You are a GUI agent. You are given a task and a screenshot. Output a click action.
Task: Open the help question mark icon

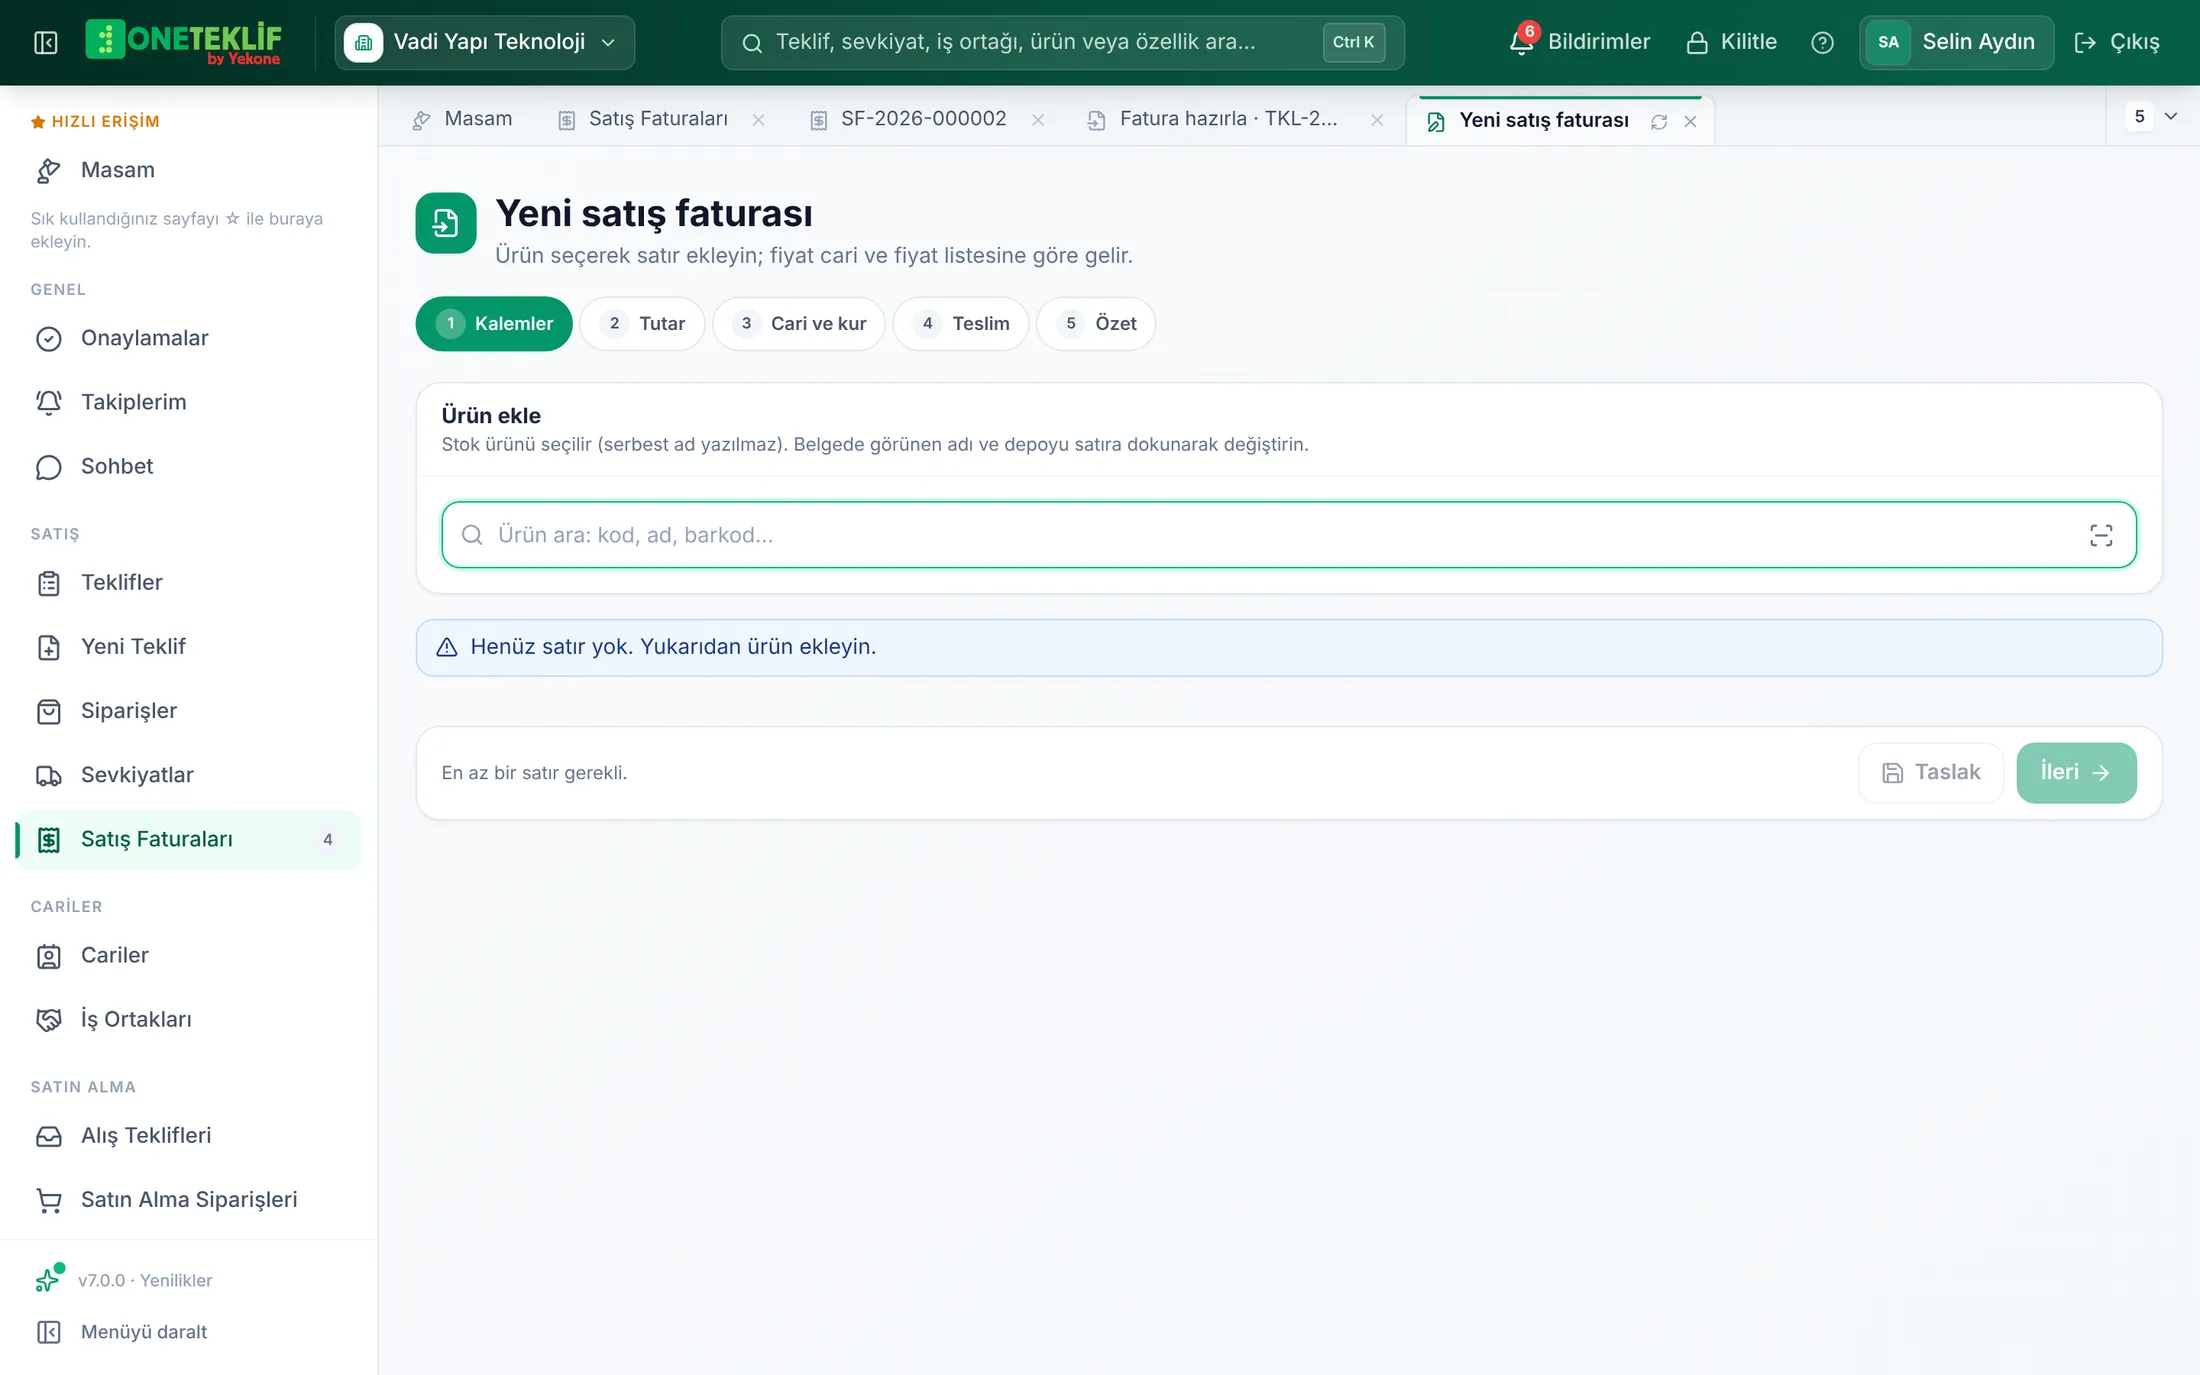pyautogui.click(x=1822, y=42)
